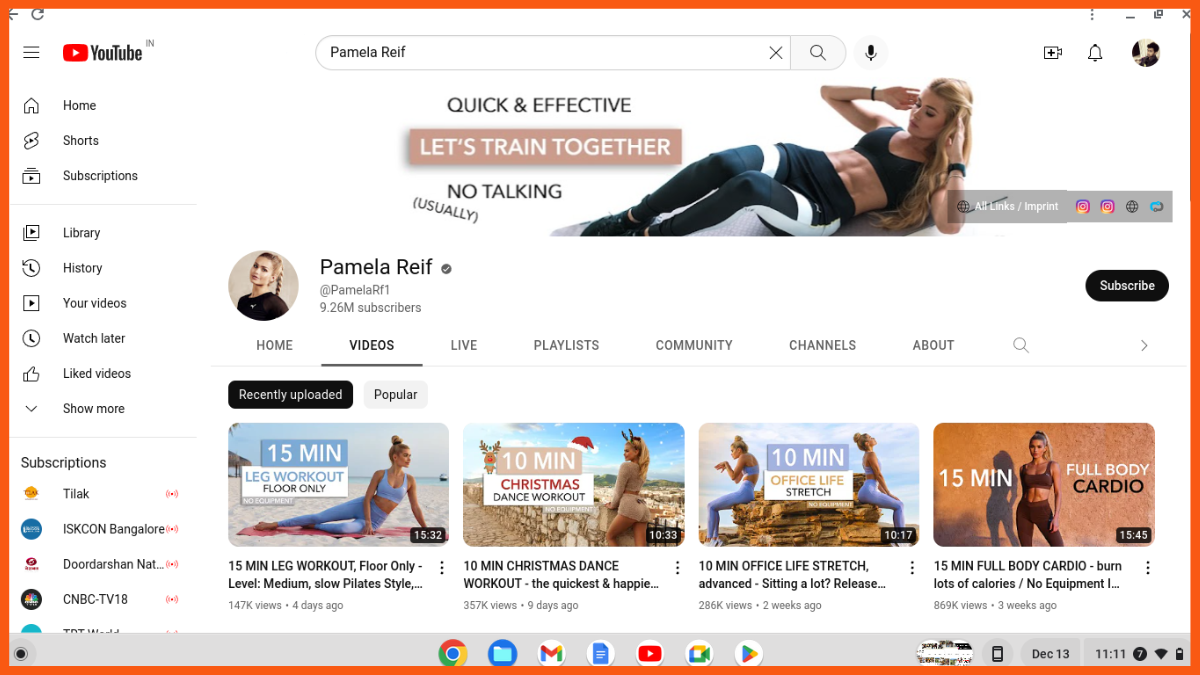
Task: Open 10 MIN OFFICE LIFE STRETCH title
Action: pyautogui.click(x=792, y=574)
